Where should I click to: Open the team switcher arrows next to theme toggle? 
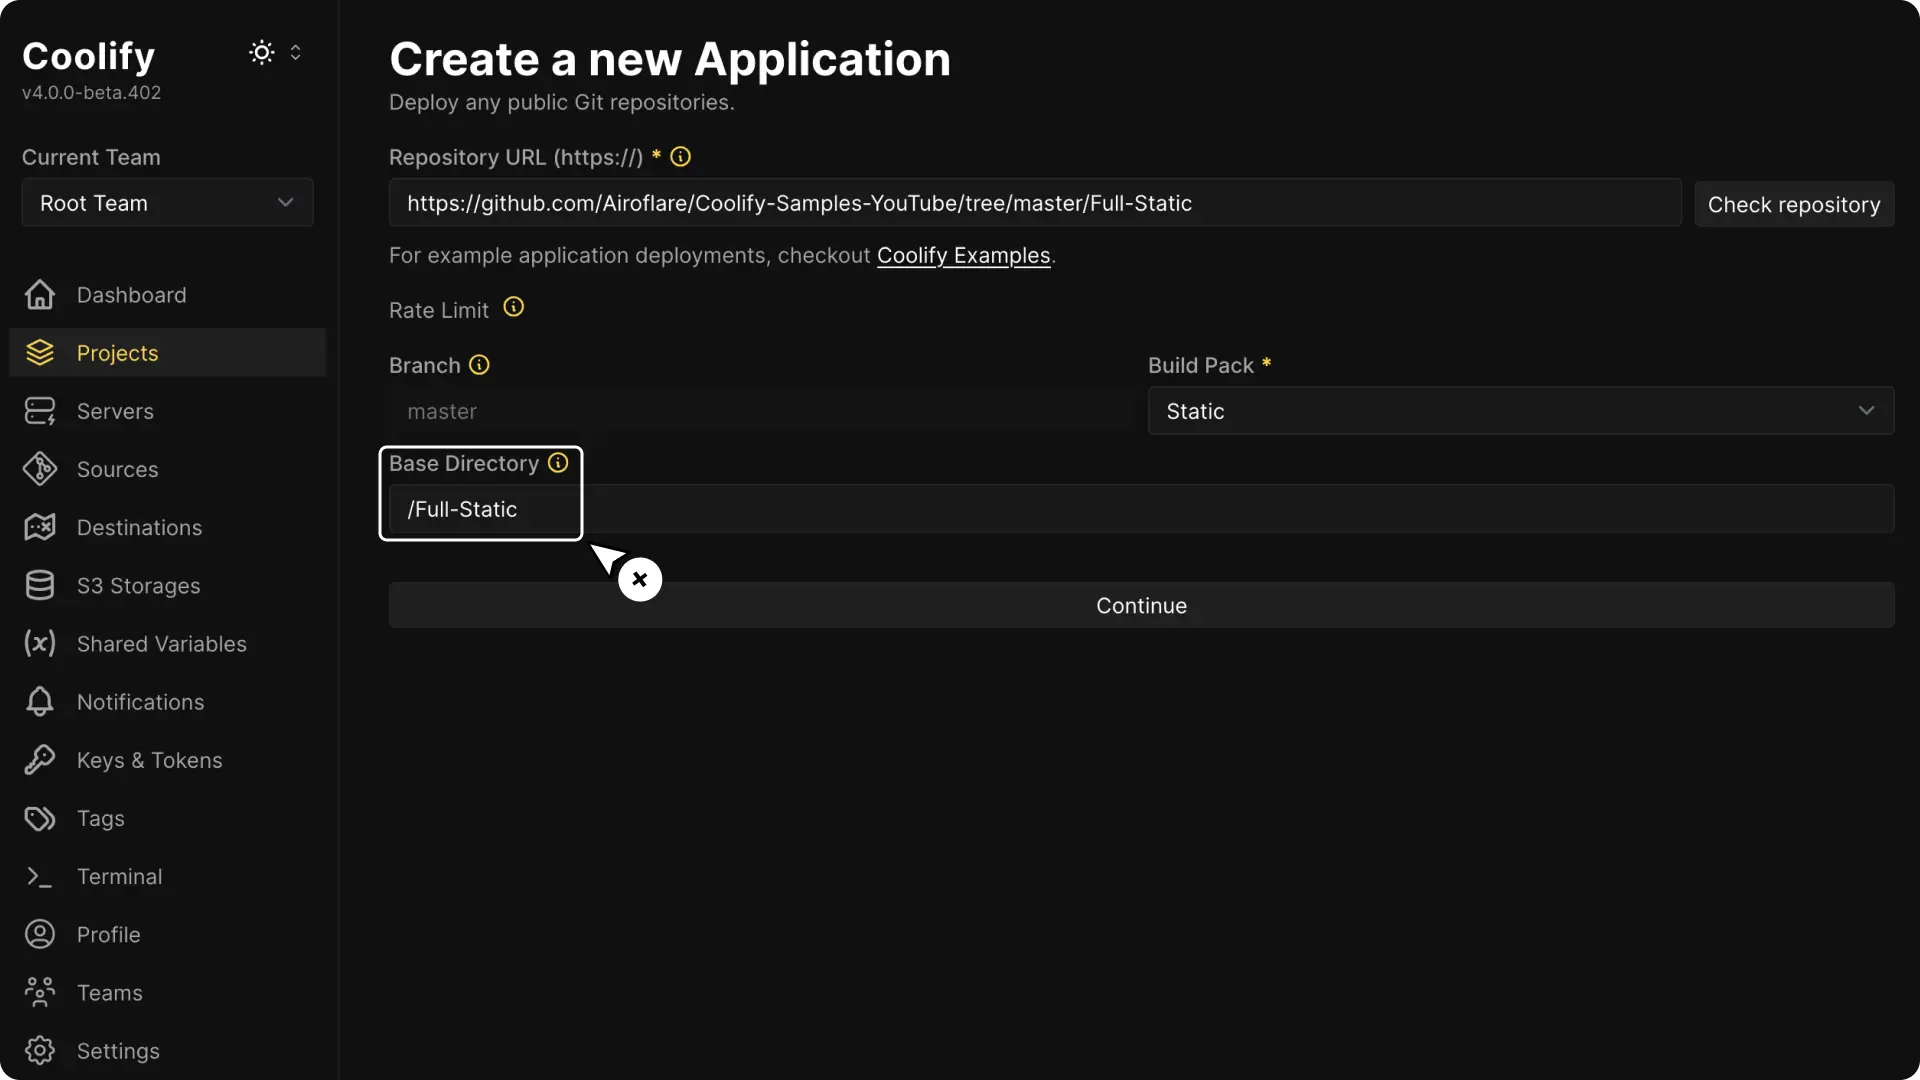point(297,52)
